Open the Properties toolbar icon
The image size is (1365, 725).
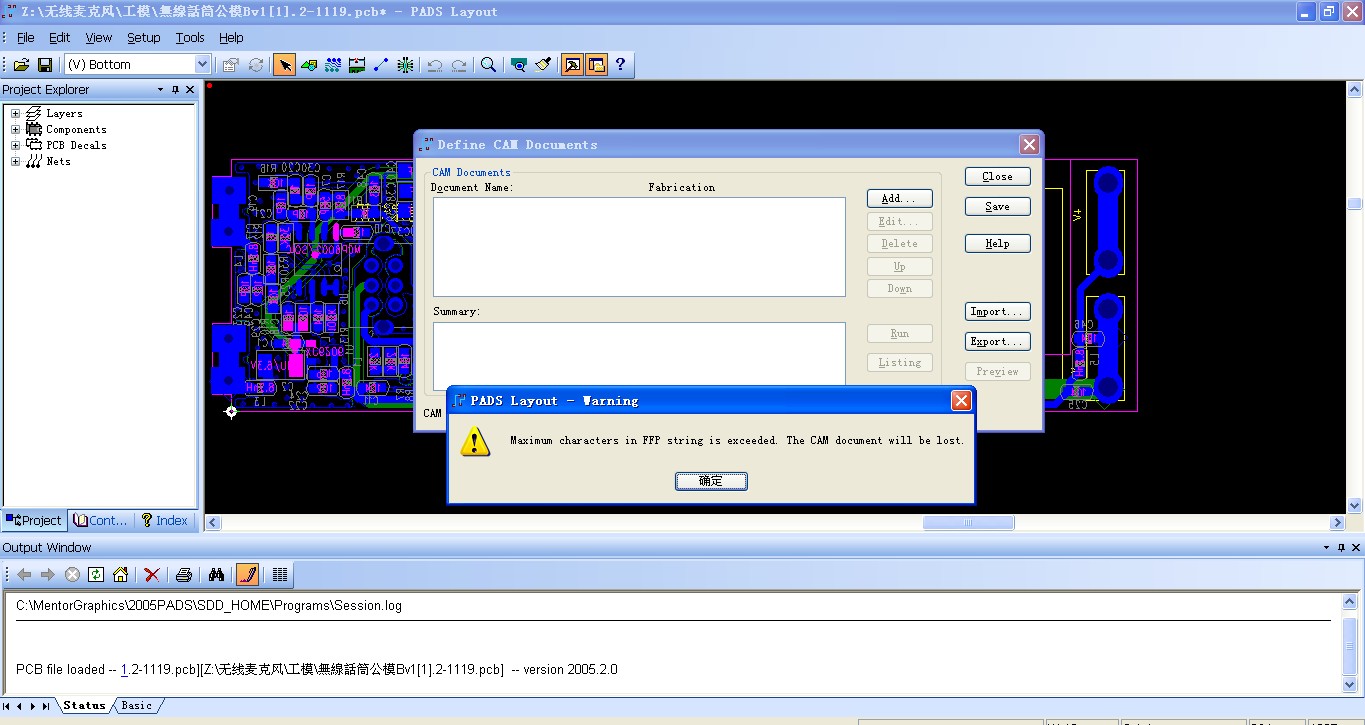[231, 64]
